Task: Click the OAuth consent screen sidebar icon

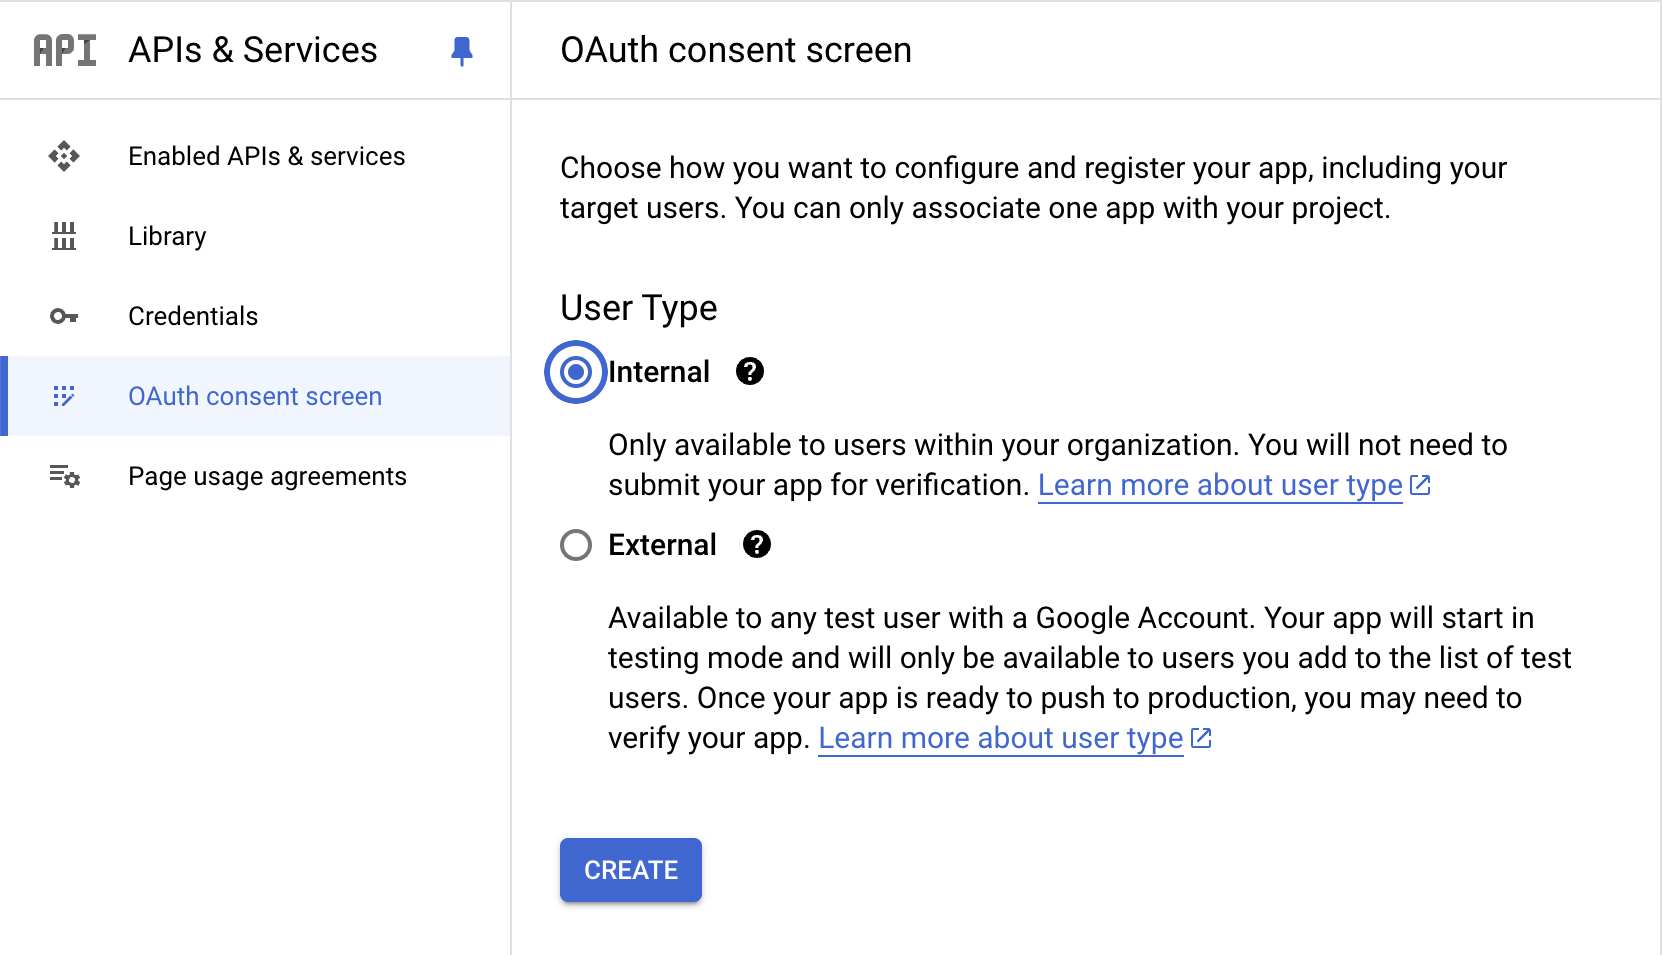Action: (64, 396)
